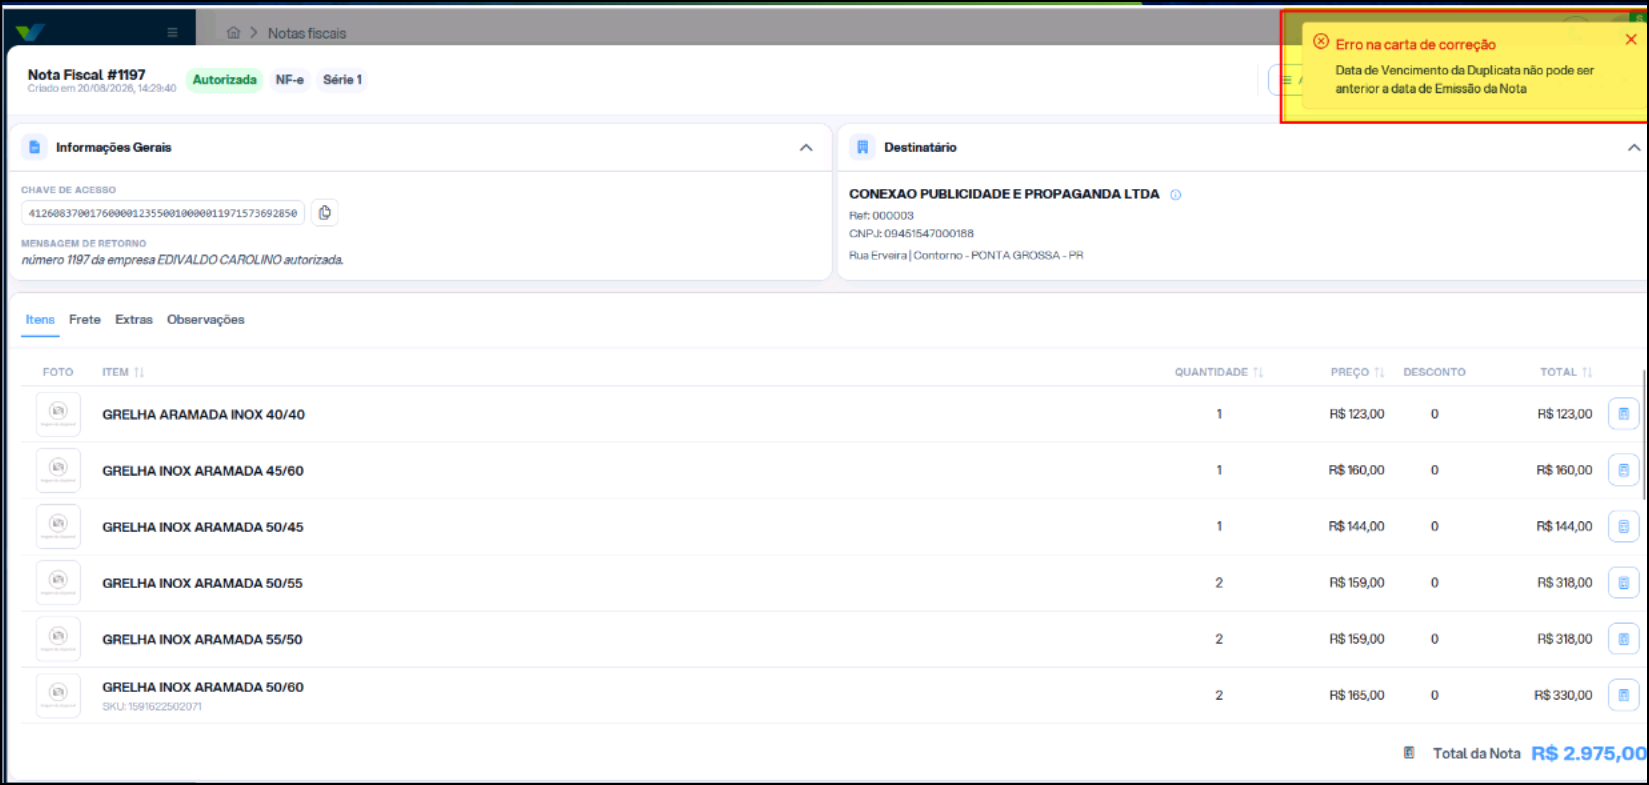Image resolution: width=1649 pixels, height=785 pixels.
Task: Click the R$ 330,00 total cell
Action: 1563,695
